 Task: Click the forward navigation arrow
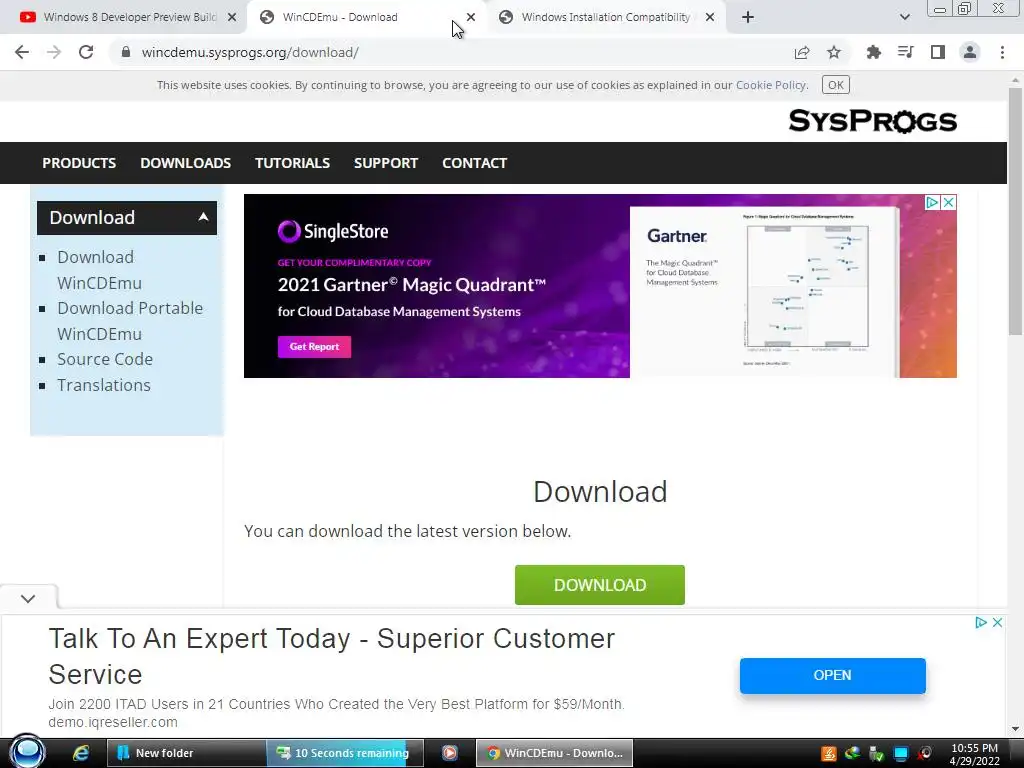54,52
